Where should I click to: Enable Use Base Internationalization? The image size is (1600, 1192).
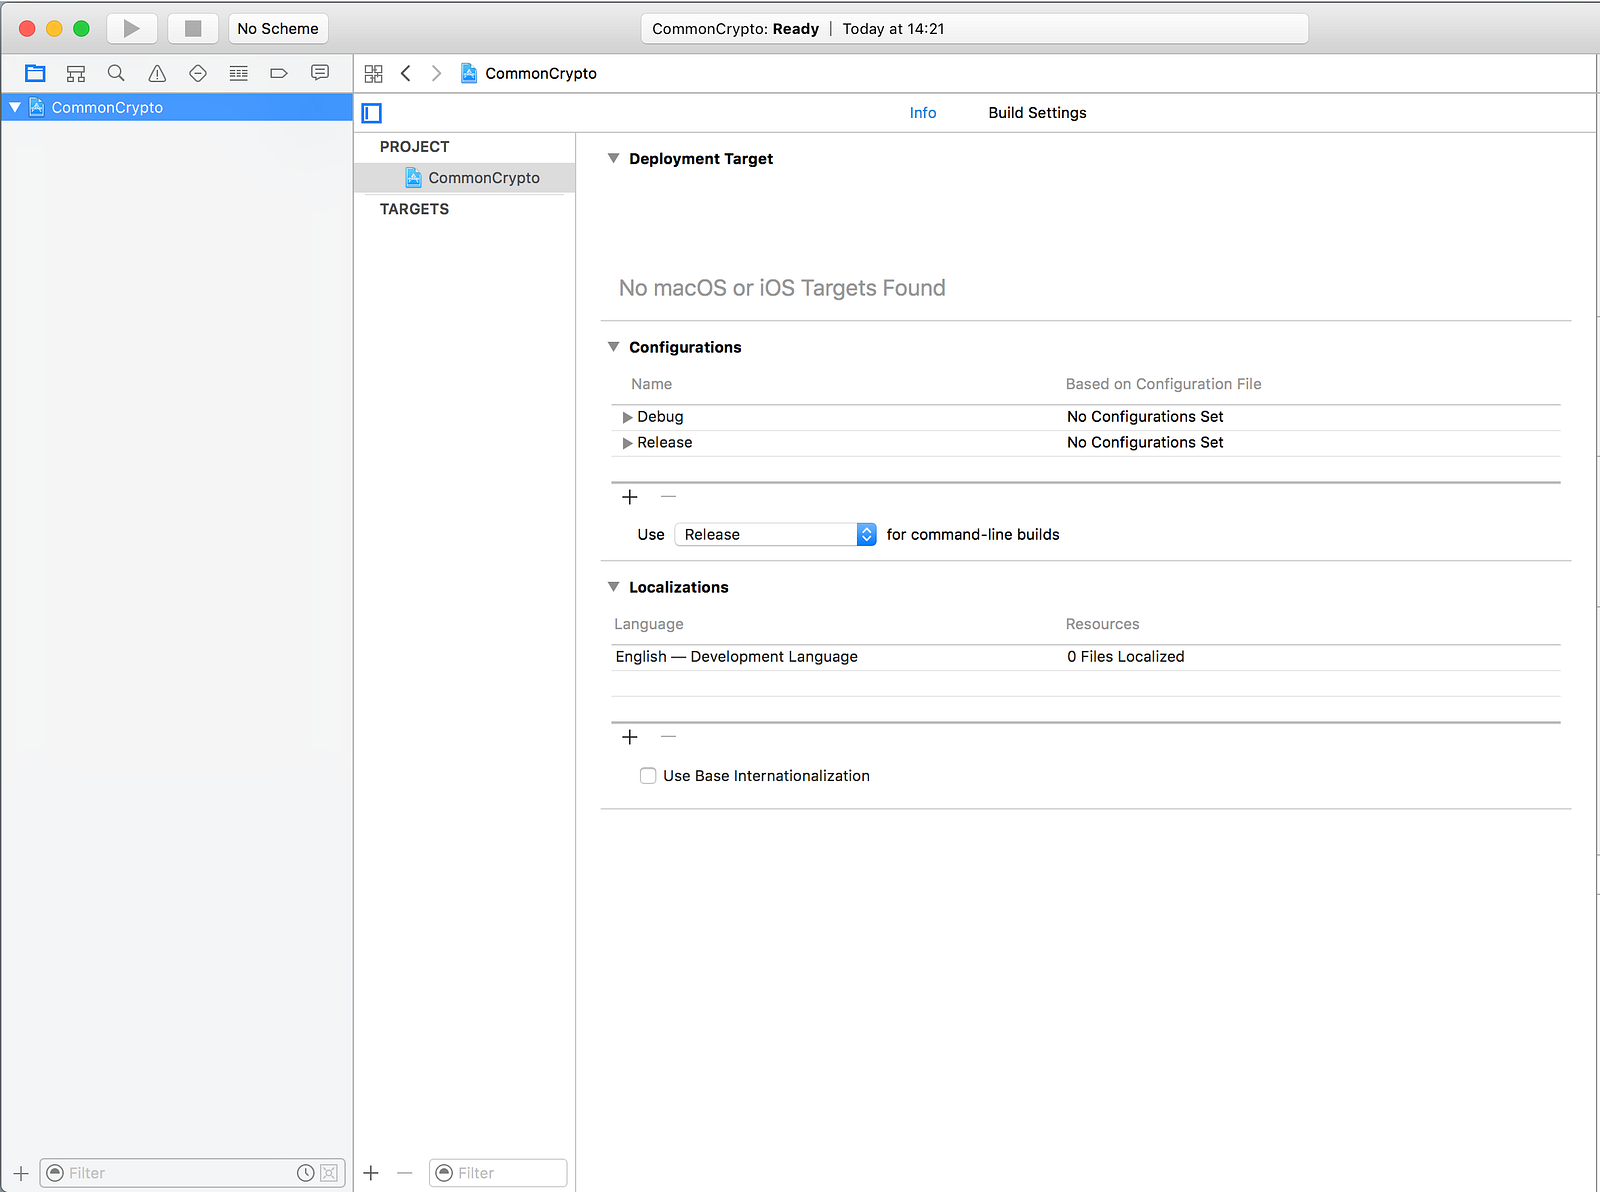(648, 776)
